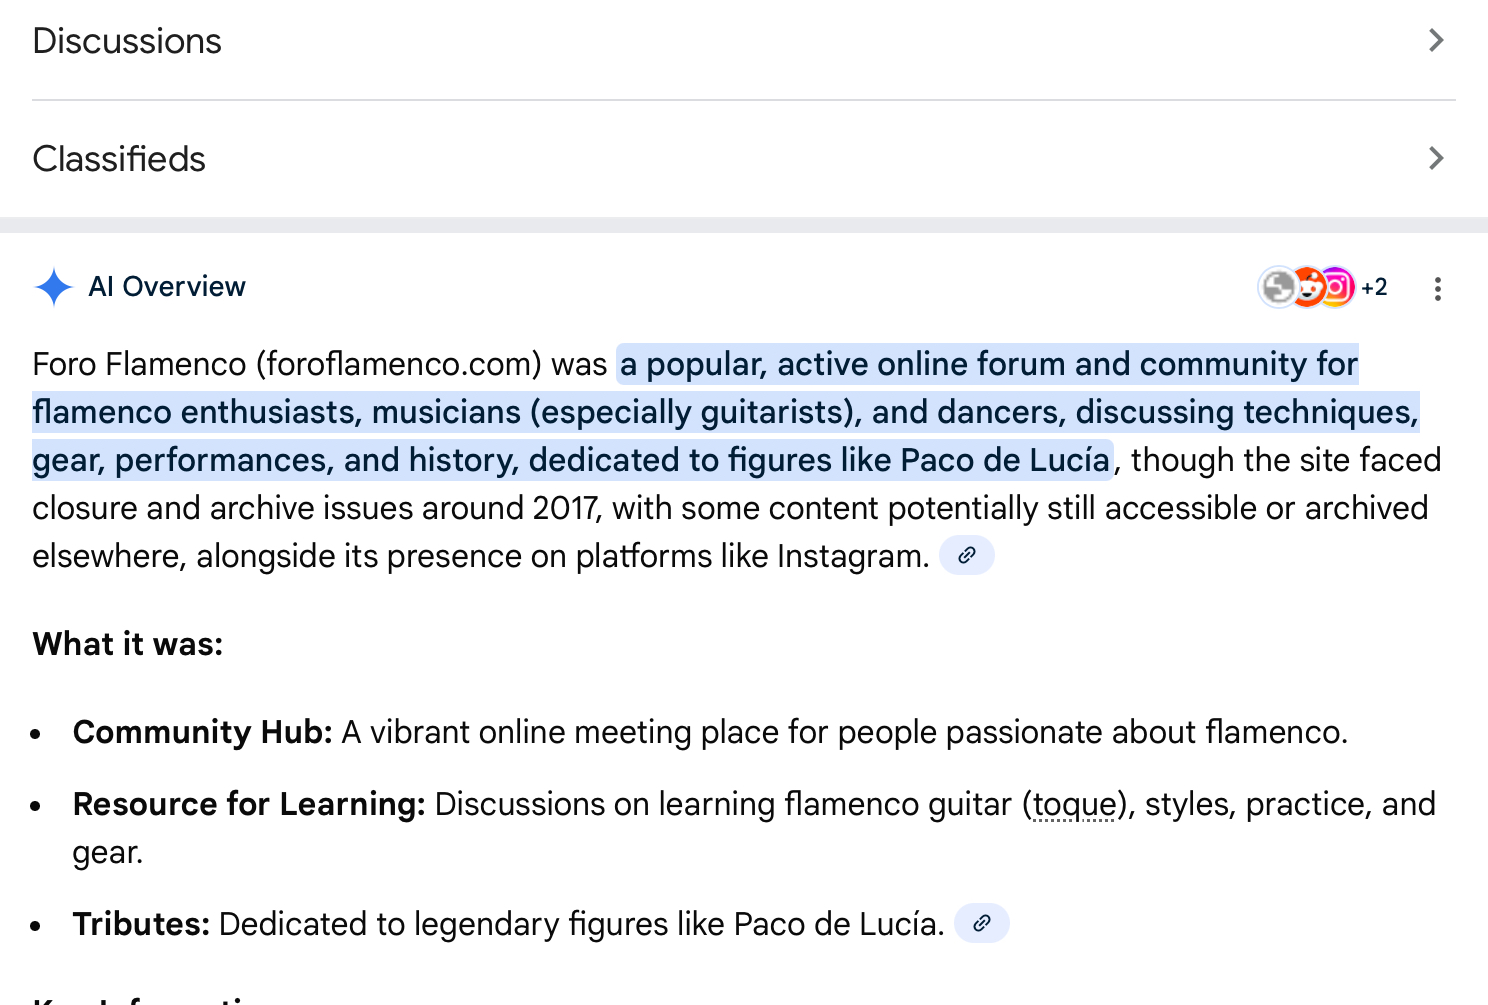Image resolution: width=1488 pixels, height=1005 pixels.
Task: Click the link chip after 'Instagram.'
Action: point(966,556)
